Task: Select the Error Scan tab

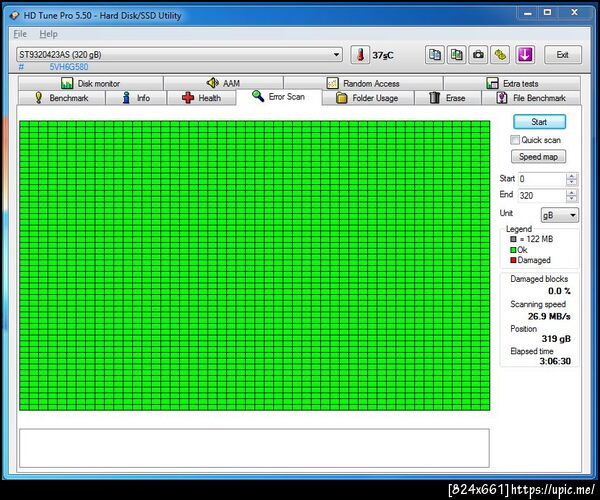Action: [x=279, y=97]
